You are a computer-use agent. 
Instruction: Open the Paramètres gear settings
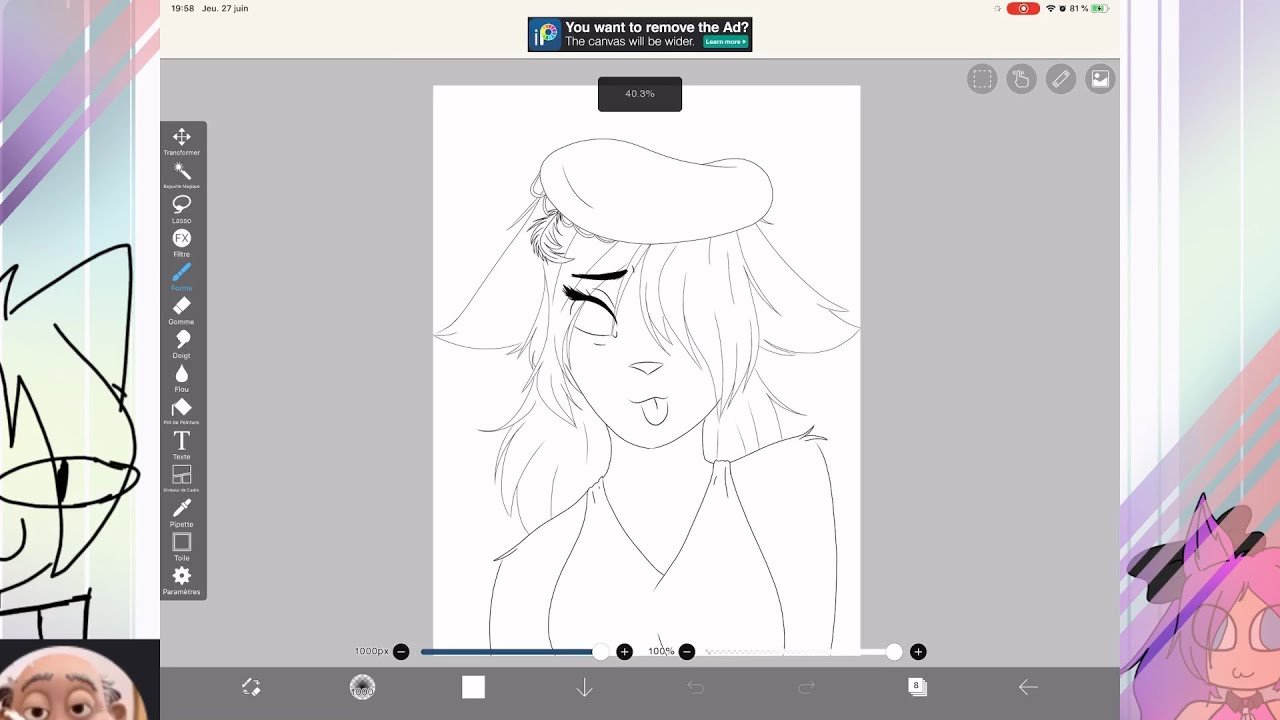(x=182, y=577)
